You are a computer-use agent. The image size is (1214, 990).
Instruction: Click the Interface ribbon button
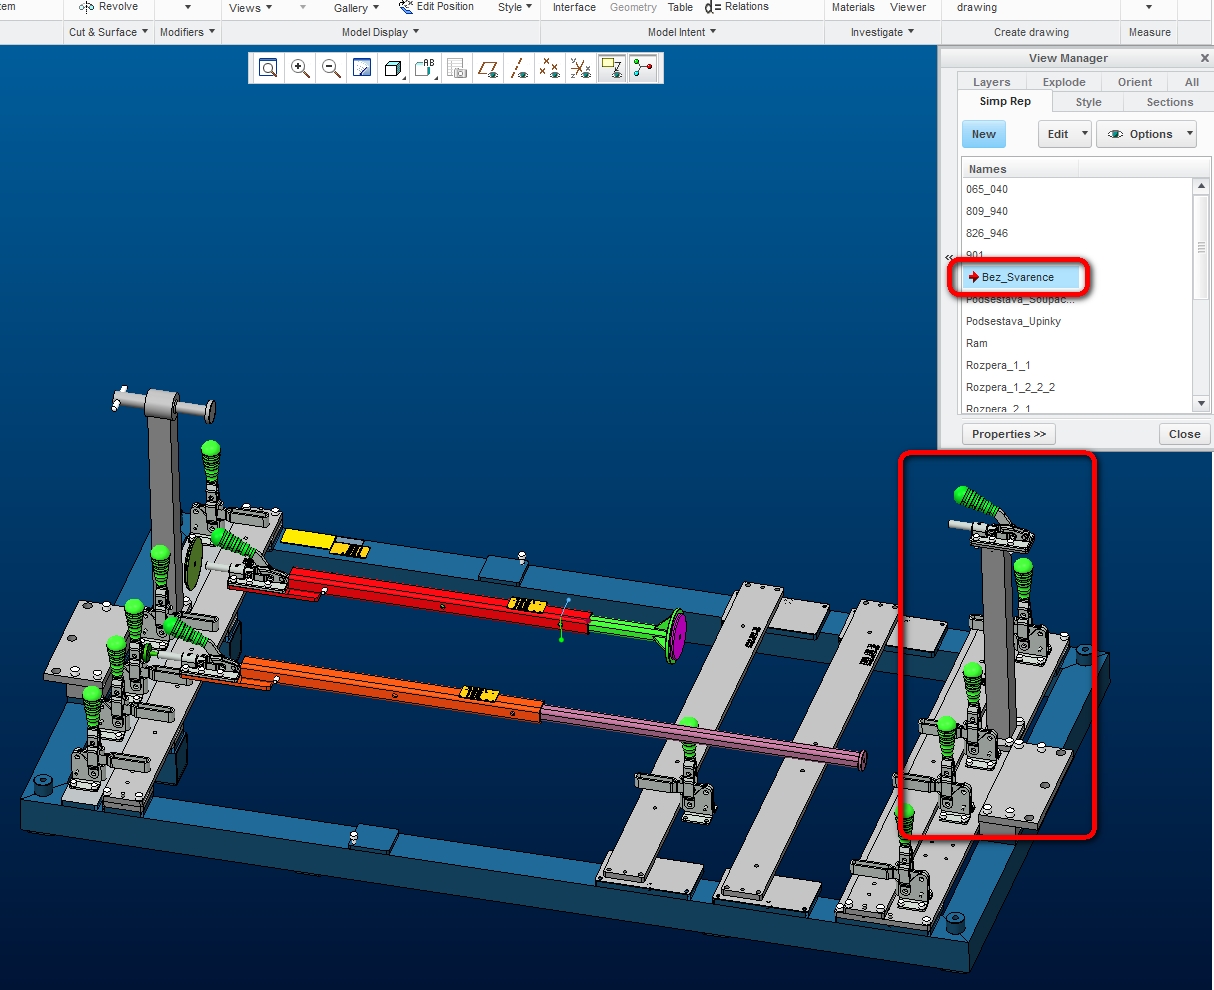click(x=574, y=7)
